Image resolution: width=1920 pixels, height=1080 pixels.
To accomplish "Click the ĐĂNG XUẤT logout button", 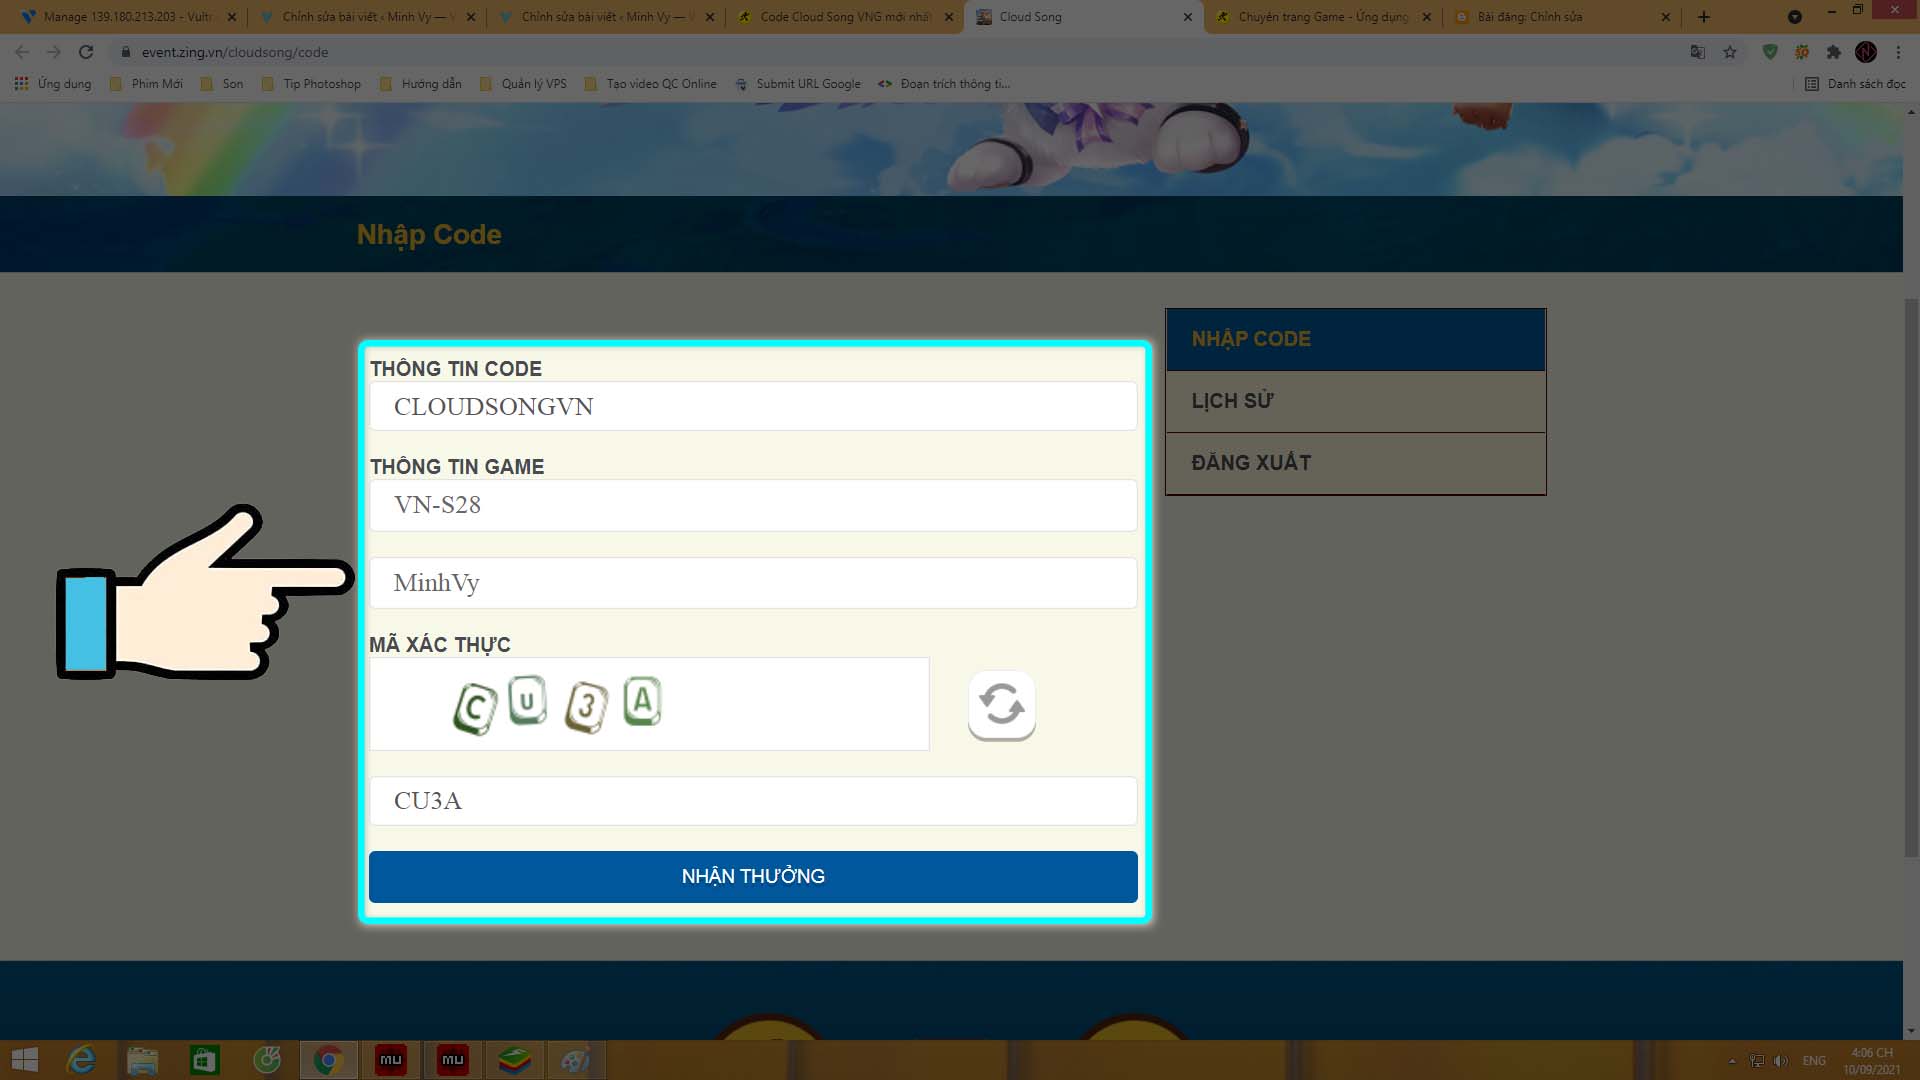I will click(x=1356, y=463).
